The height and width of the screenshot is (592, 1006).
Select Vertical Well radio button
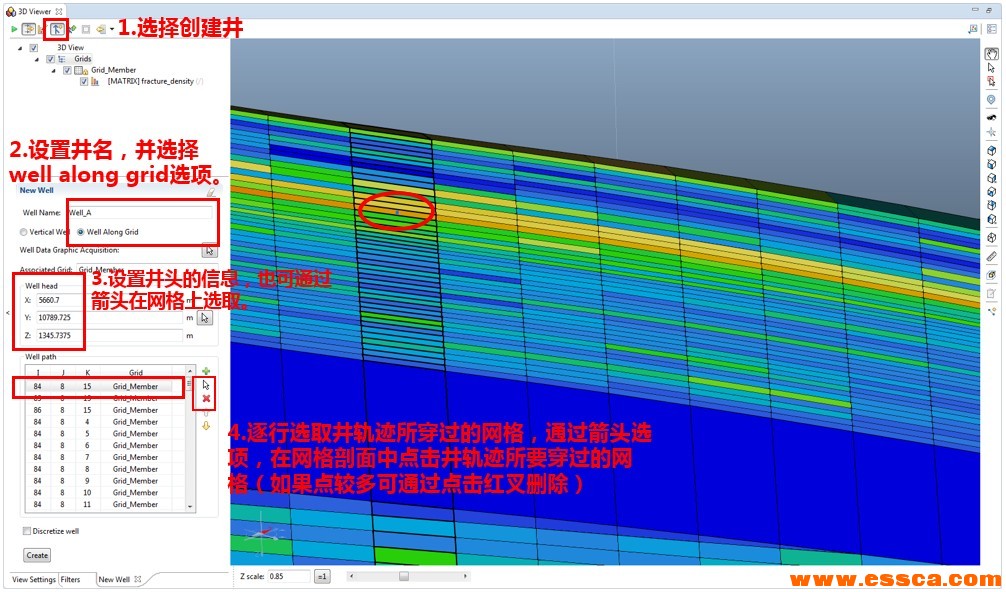(x=24, y=232)
